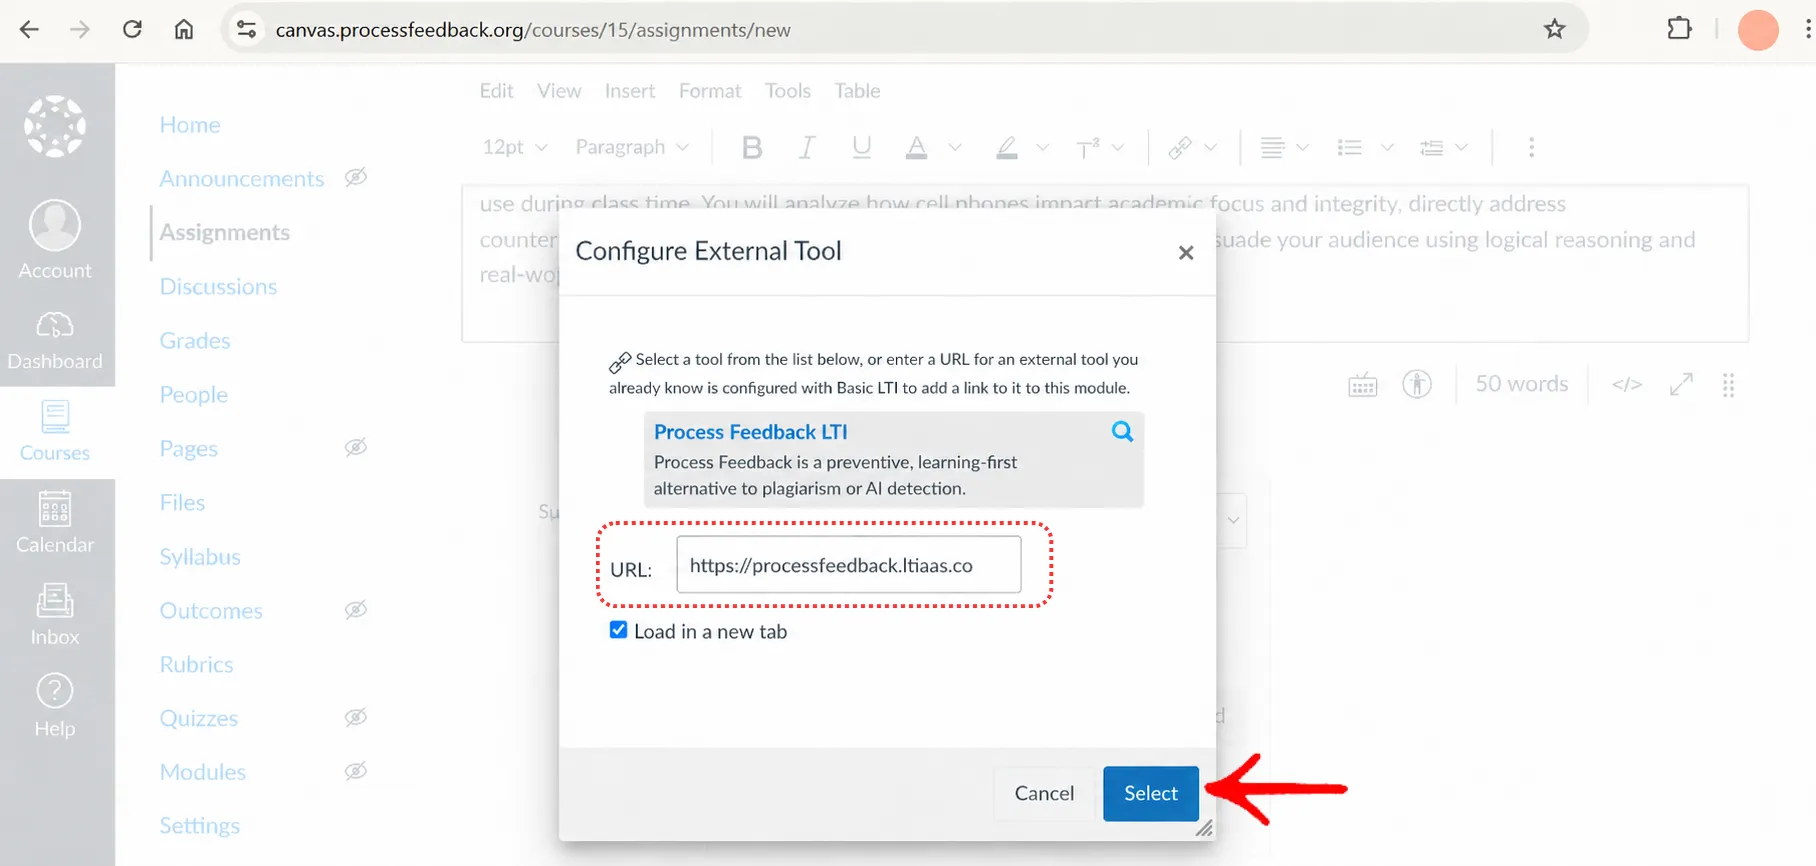Open Courses in global navigation
The image size is (1816, 866).
[x=55, y=432]
